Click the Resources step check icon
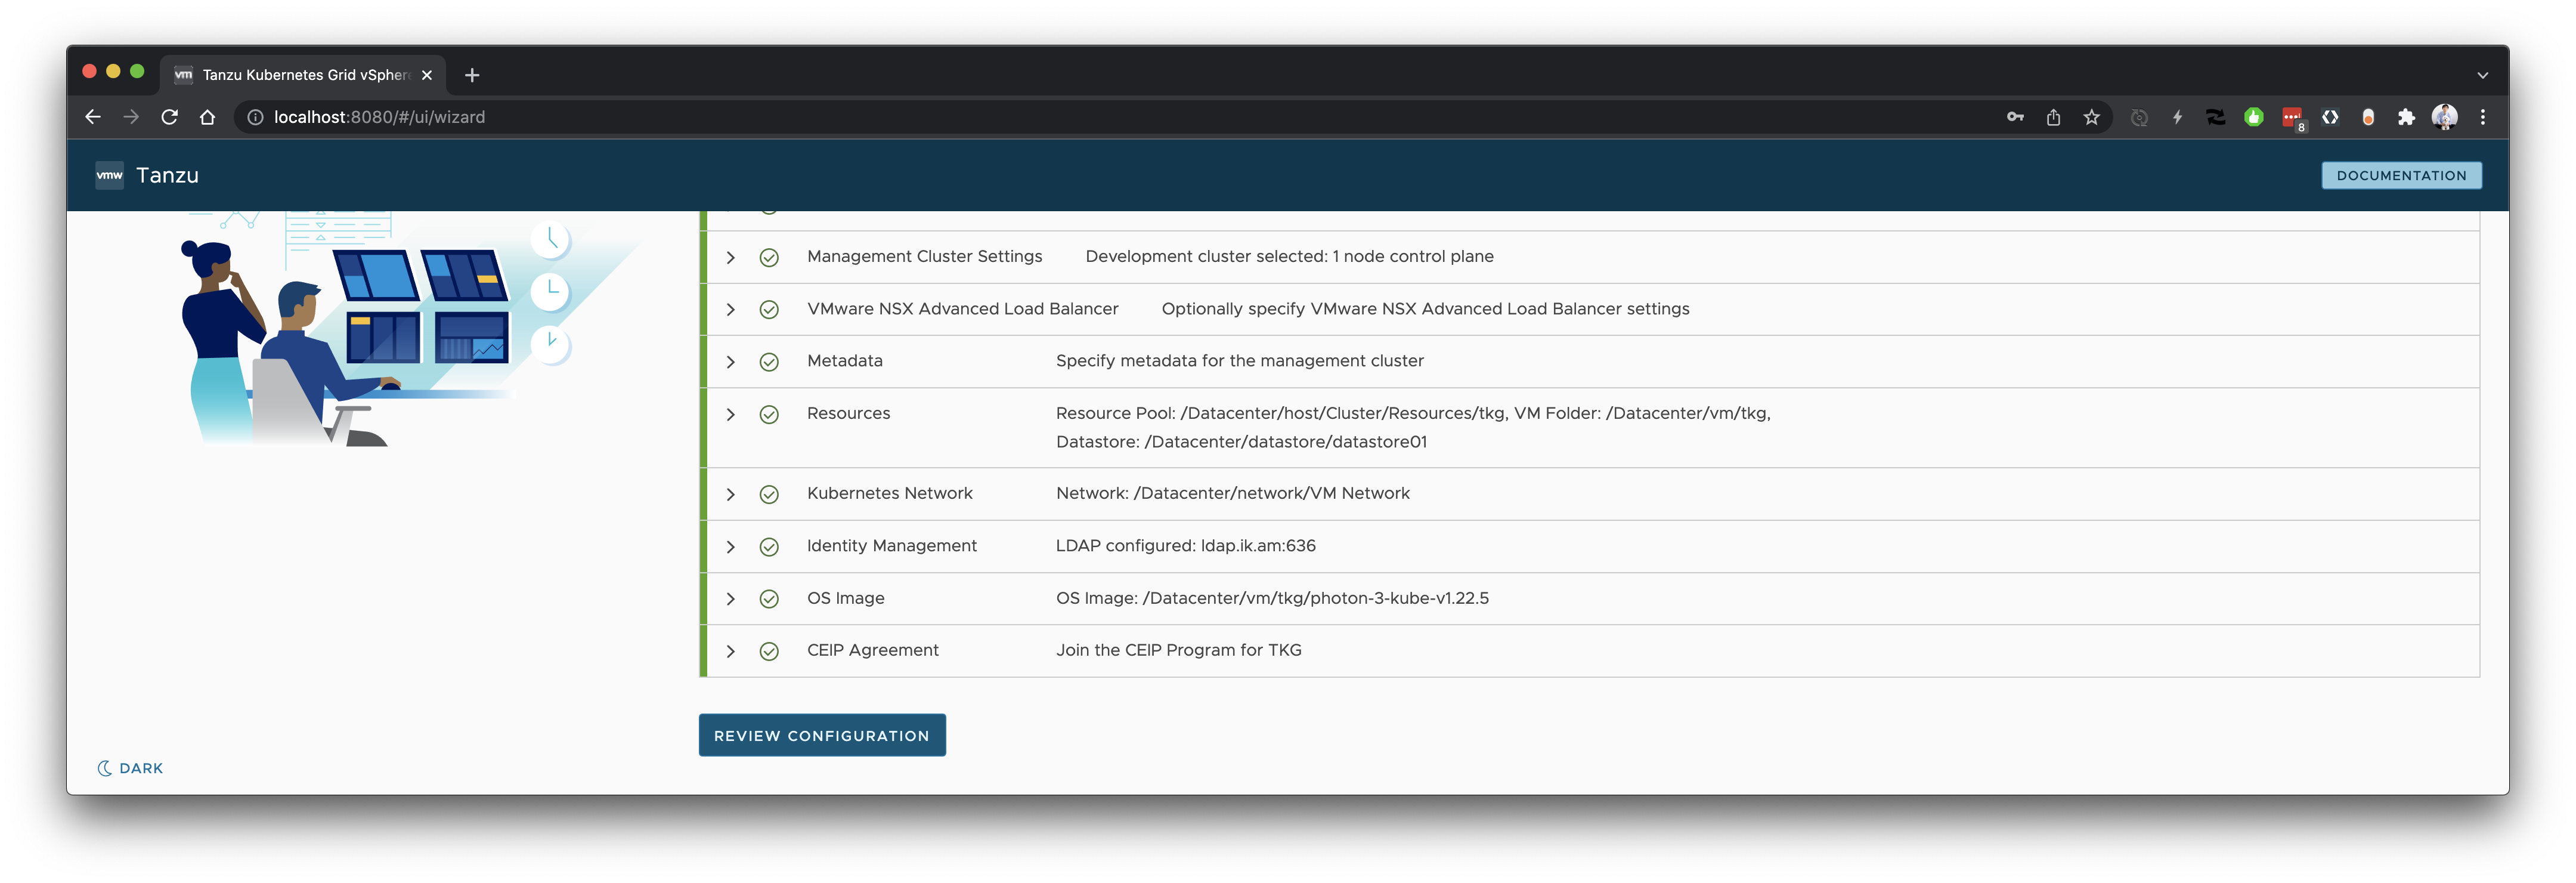This screenshot has height=883, width=2576. 769,414
